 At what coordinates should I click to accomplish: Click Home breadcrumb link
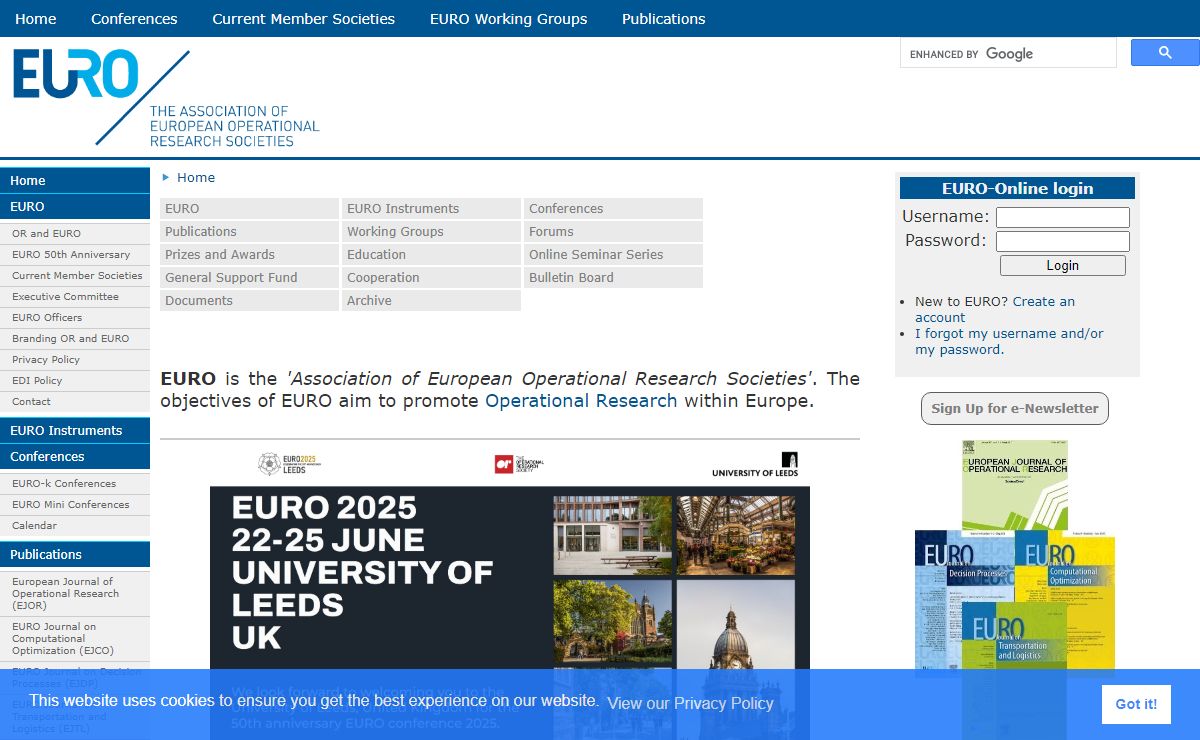click(x=196, y=177)
